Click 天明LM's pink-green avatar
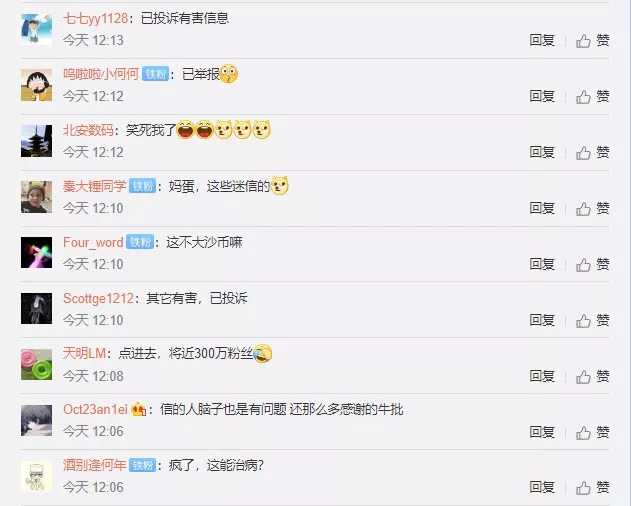The height and width of the screenshot is (506, 631). (37, 365)
